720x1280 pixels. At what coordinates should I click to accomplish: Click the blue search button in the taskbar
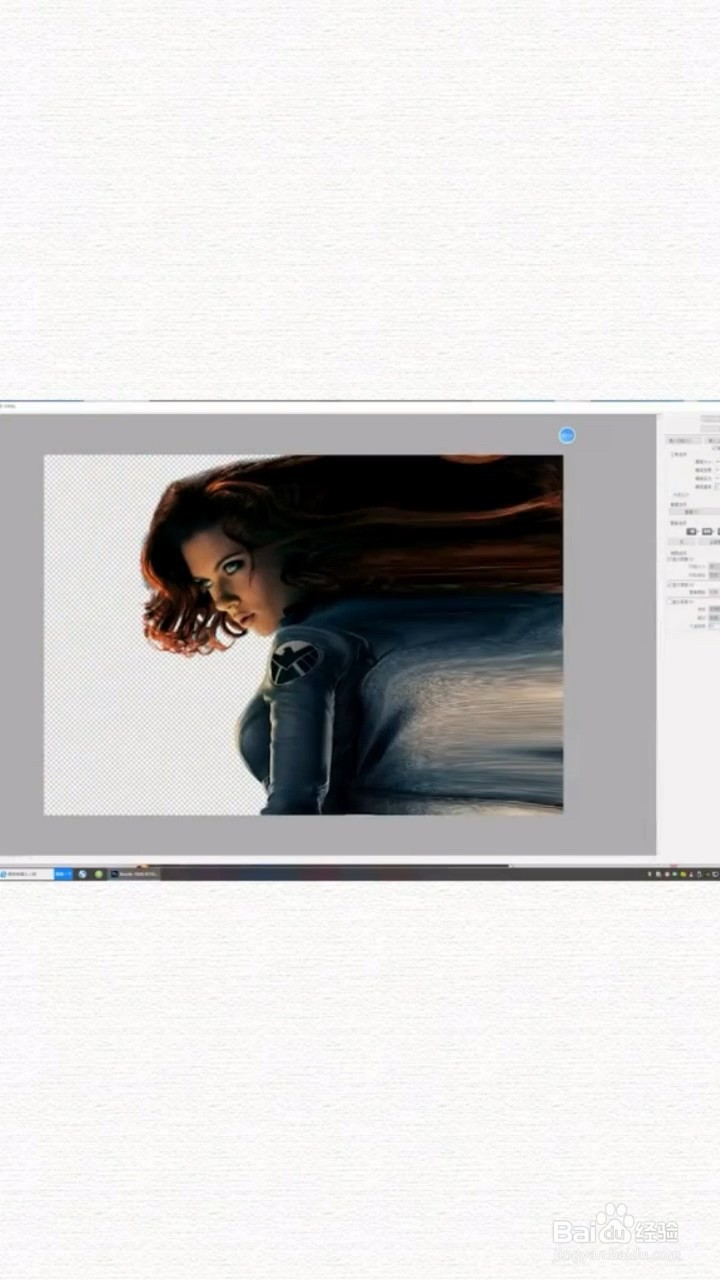tap(63, 874)
